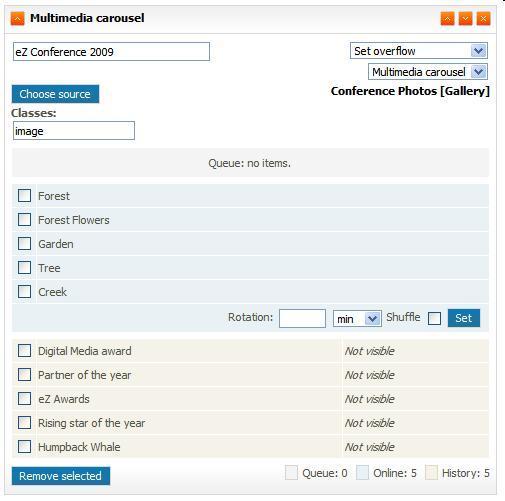This screenshot has width=505, height=501.
Task: Click the Rotation value input field
Action: [x=302, y=318]
